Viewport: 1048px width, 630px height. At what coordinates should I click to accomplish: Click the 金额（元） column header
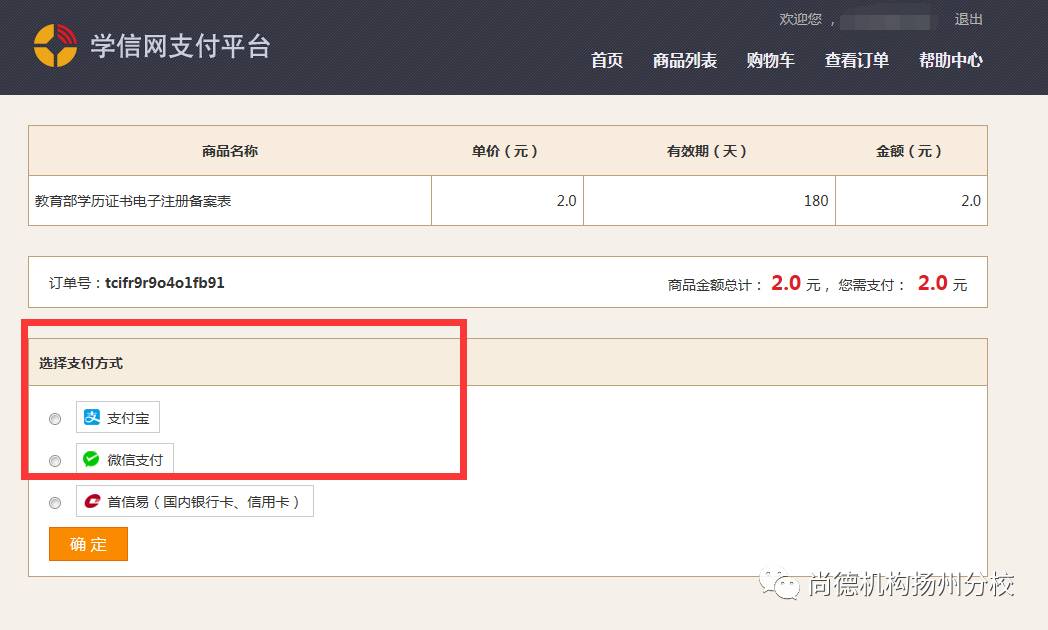[x=909, y=151]
